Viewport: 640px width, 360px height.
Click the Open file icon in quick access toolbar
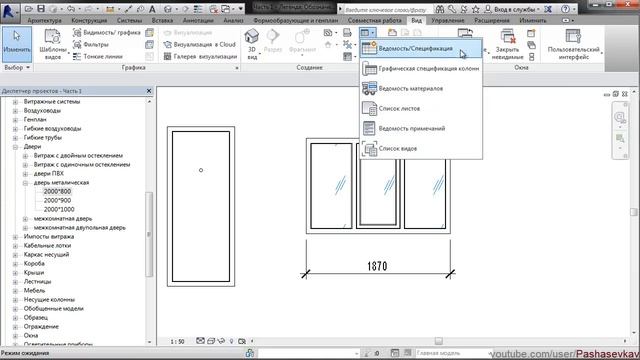point(28,9)
